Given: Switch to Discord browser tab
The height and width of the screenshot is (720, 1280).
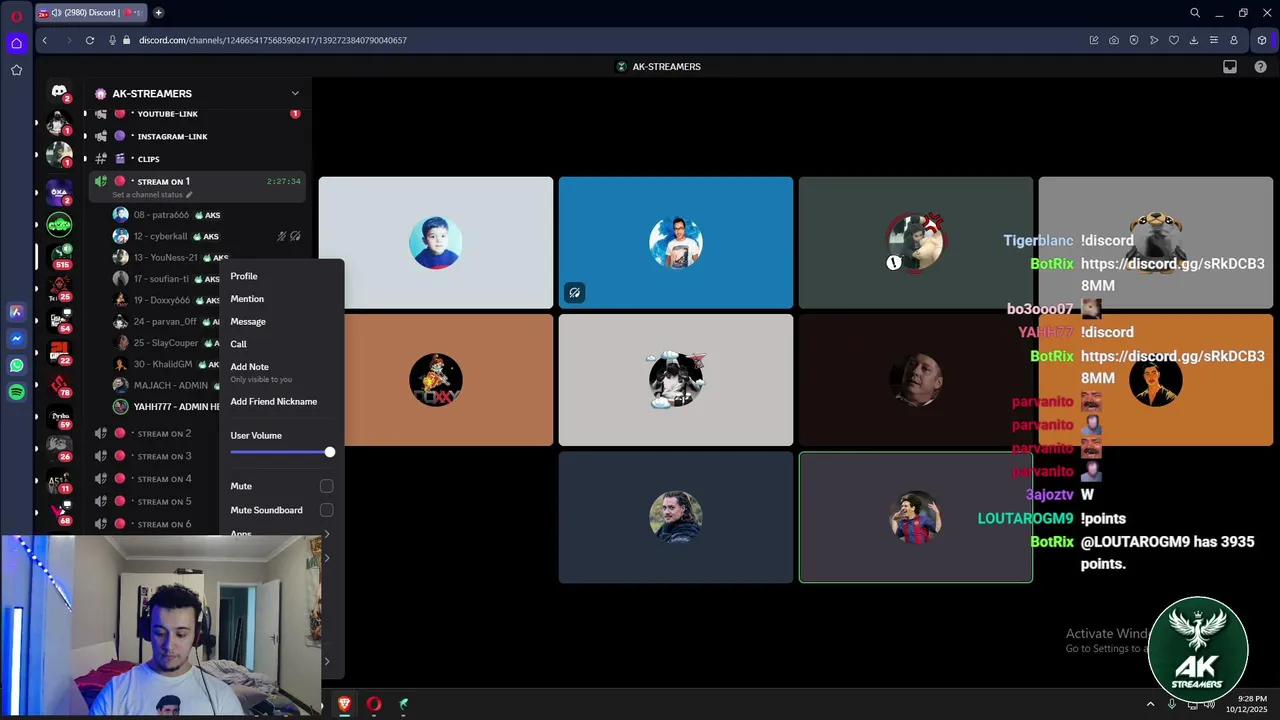Looking at the screenshot, I should coord(92,13).
